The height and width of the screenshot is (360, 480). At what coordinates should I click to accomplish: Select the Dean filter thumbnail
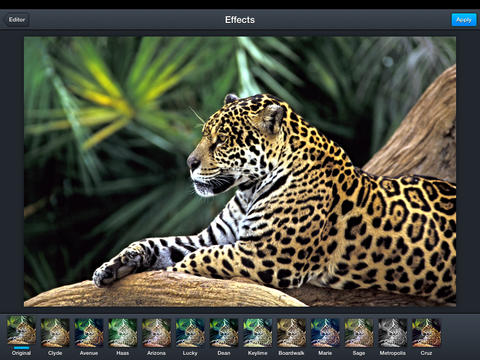coord(224,332)
